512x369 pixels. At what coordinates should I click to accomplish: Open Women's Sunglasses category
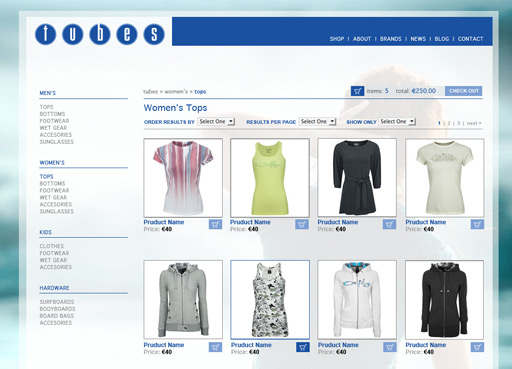click(x=57, y=212)
